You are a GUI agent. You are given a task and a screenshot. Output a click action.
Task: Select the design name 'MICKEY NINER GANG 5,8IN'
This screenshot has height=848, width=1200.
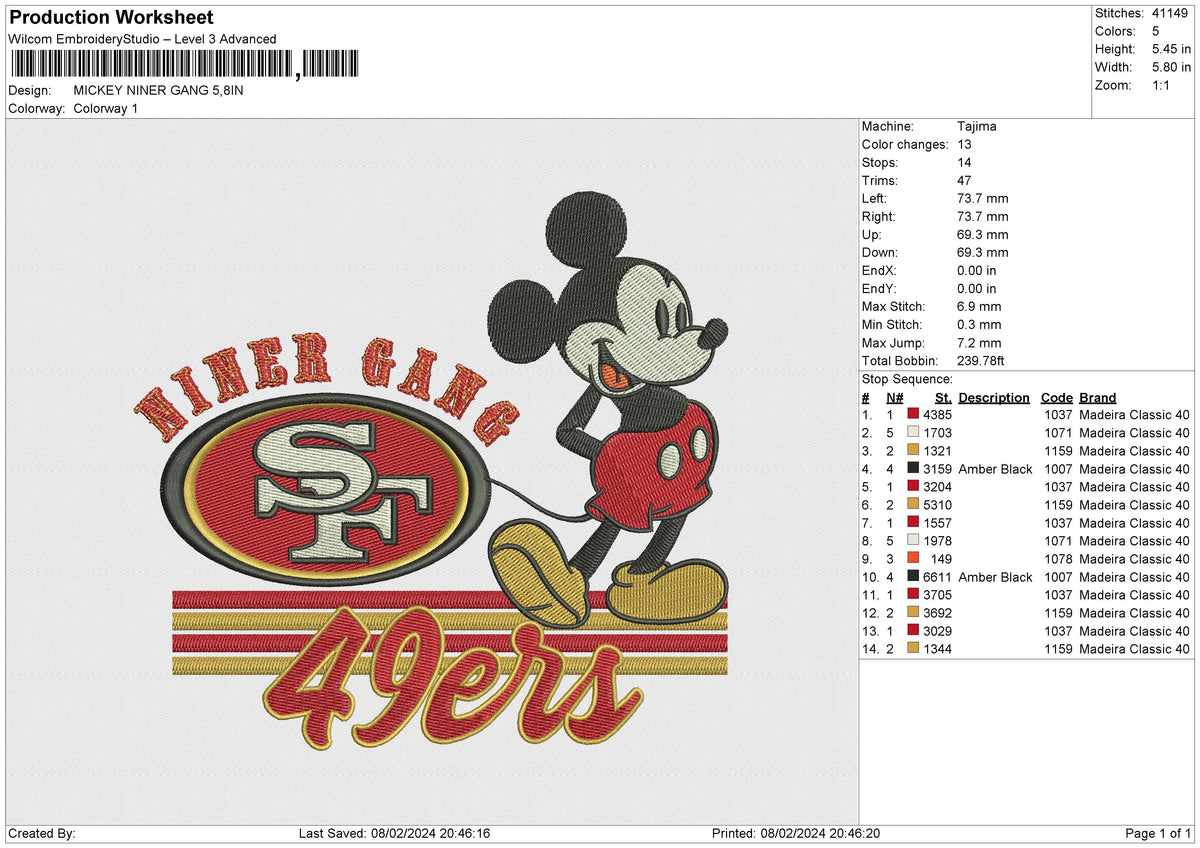coord(158,90)
